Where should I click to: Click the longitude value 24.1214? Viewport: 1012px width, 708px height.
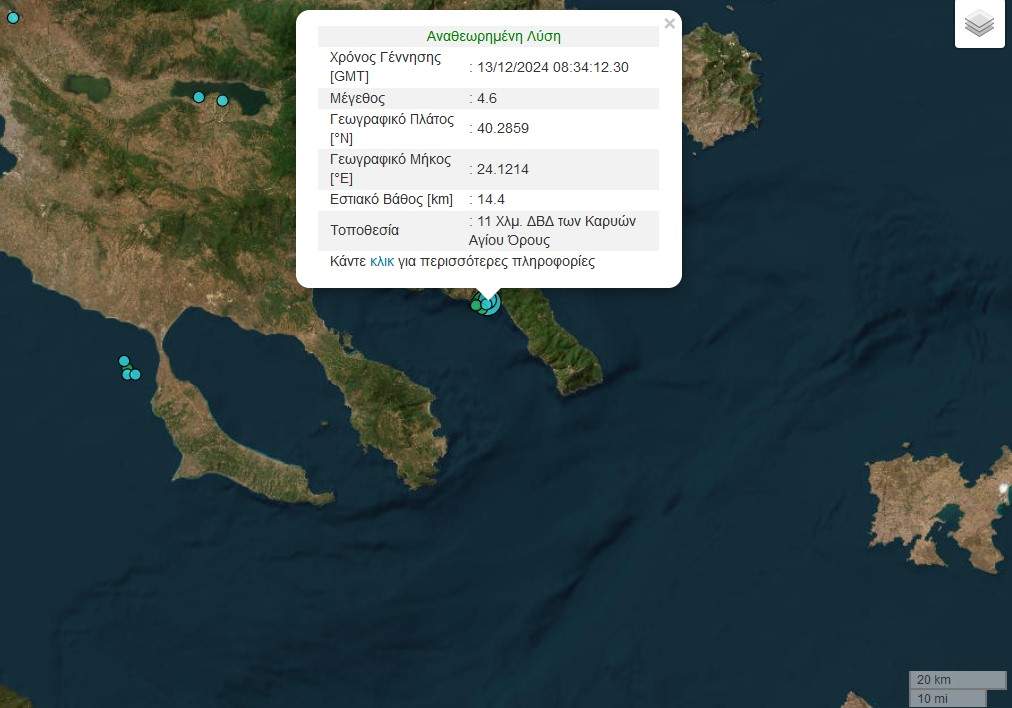pos(503,169)
